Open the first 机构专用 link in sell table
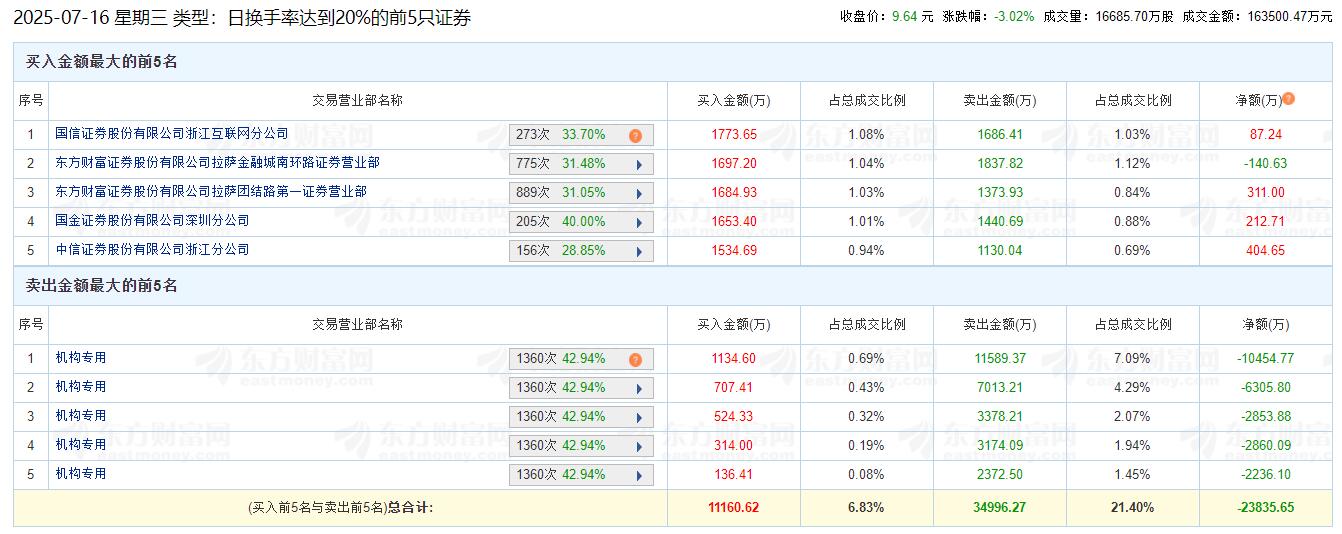Image resolution: width=1342 pixels, height=534 pixels. pyautogui.click(x=81, y=358)
